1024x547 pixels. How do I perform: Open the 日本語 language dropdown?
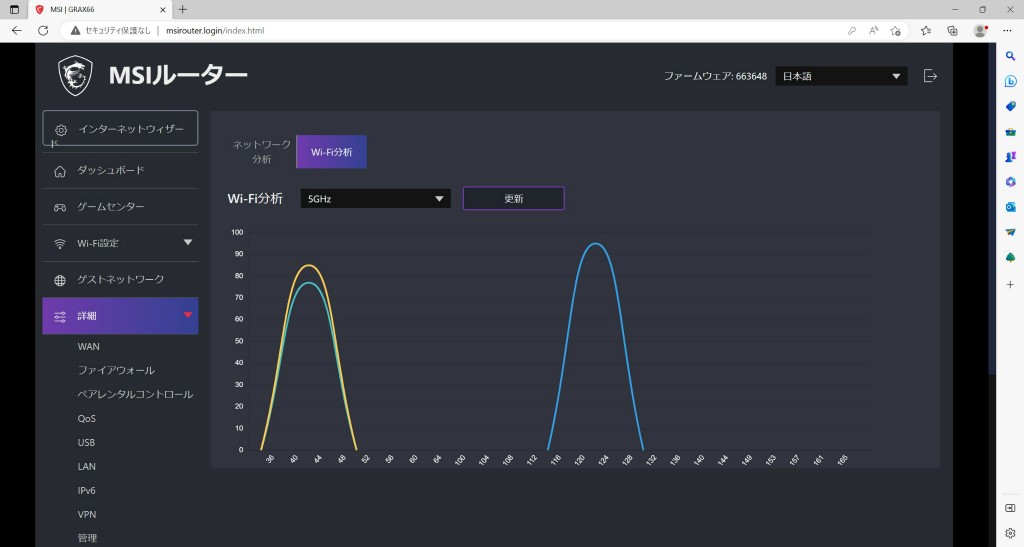[x=841, y=76]
